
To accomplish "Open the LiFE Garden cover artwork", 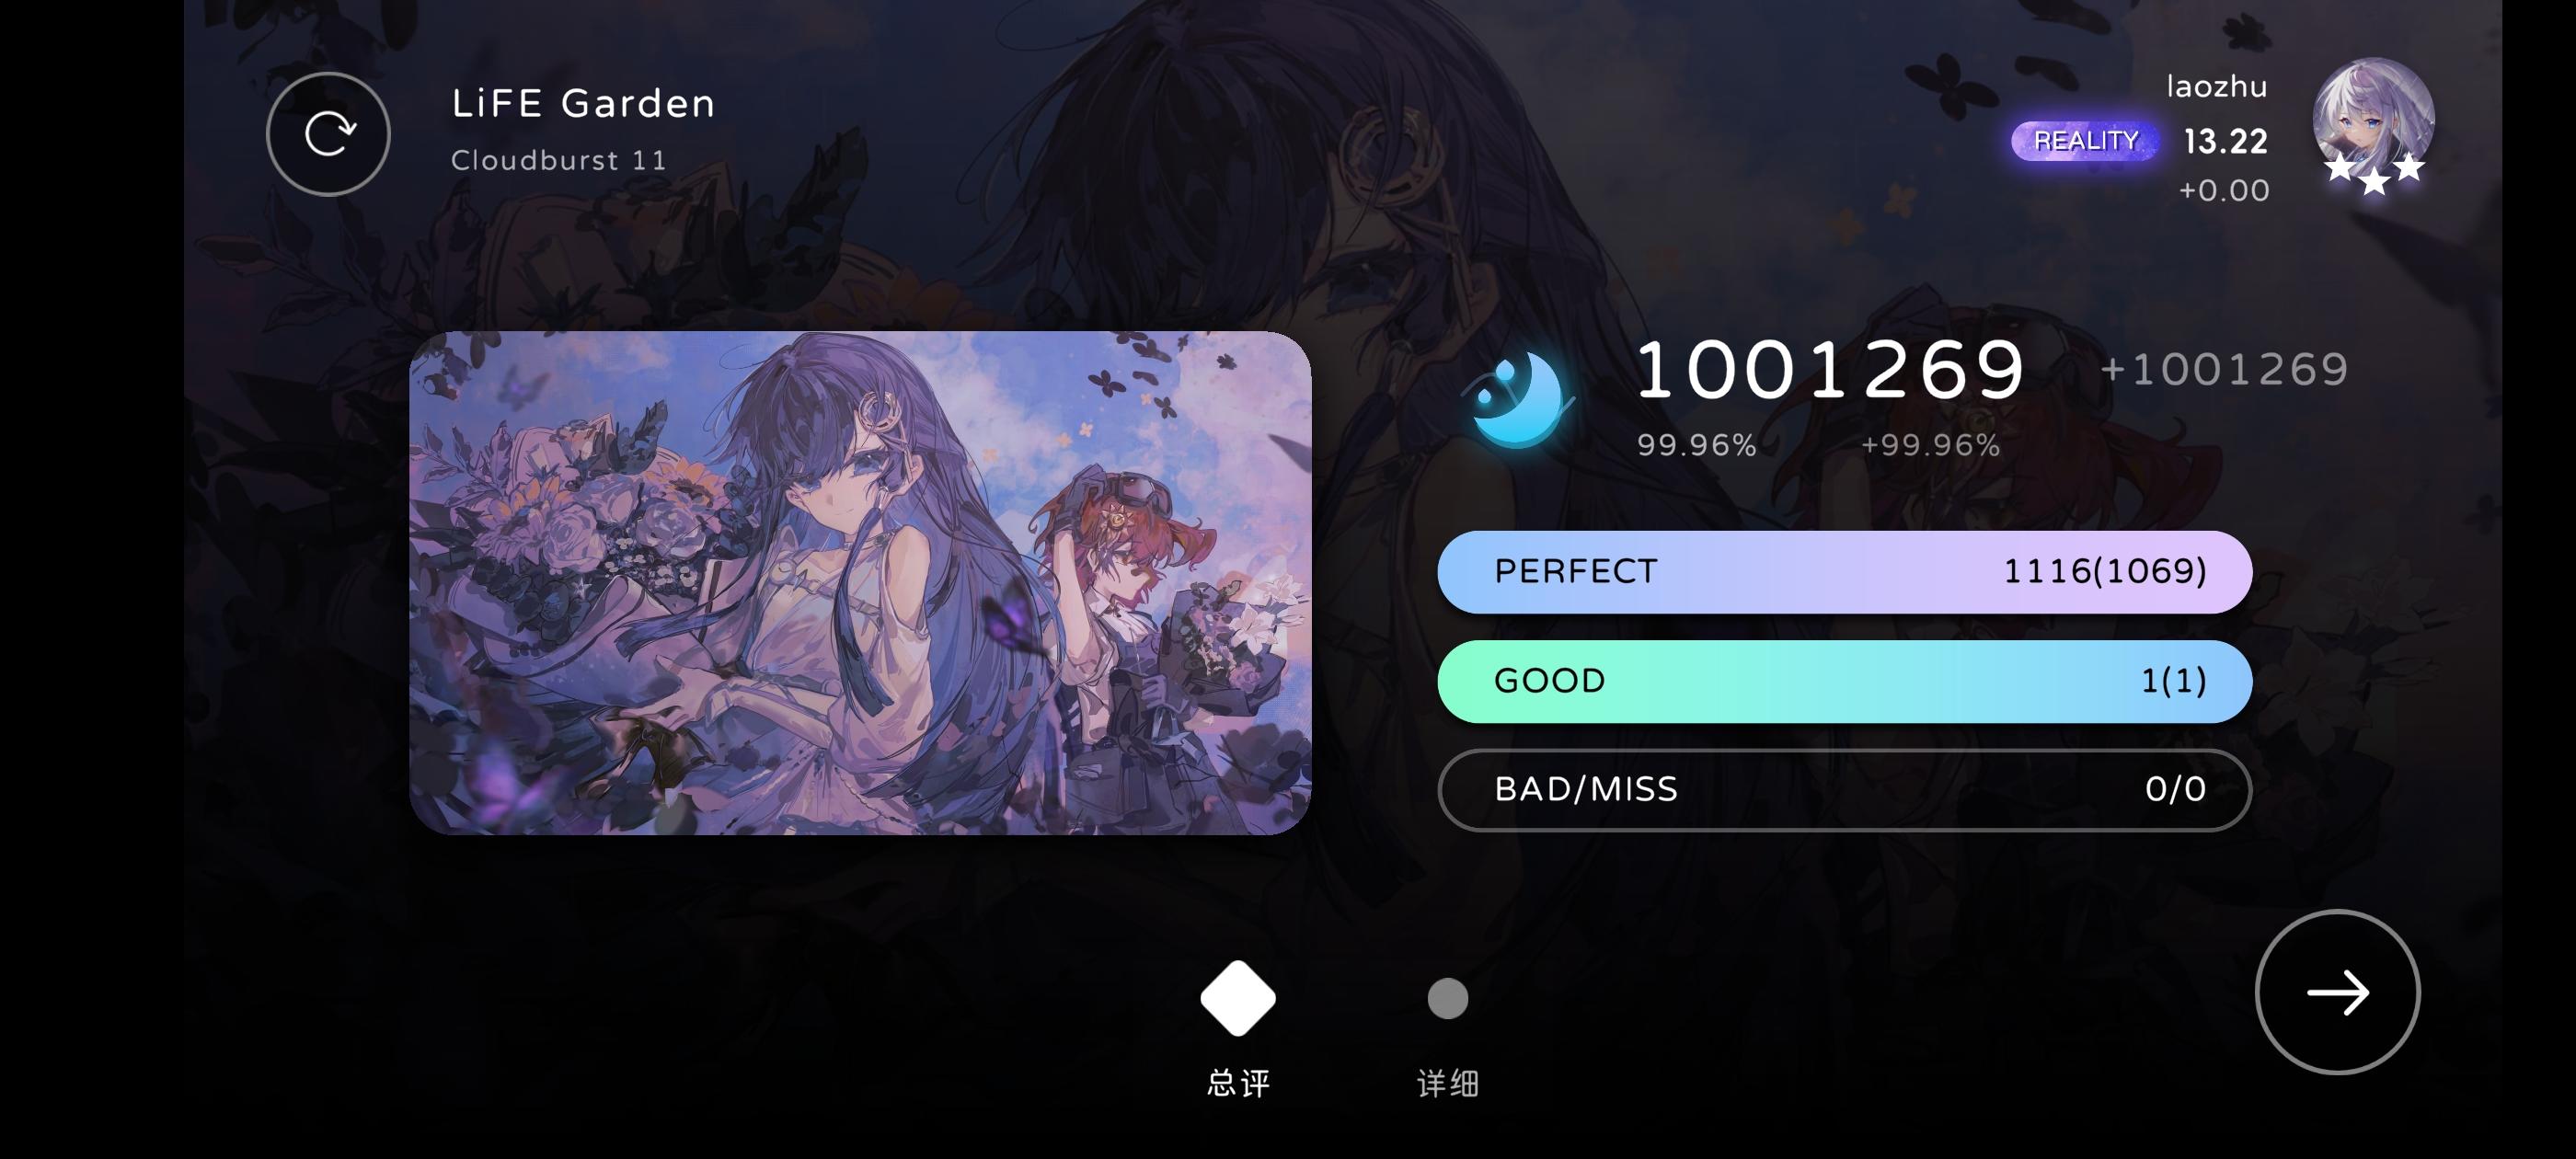I will [860, 583].
